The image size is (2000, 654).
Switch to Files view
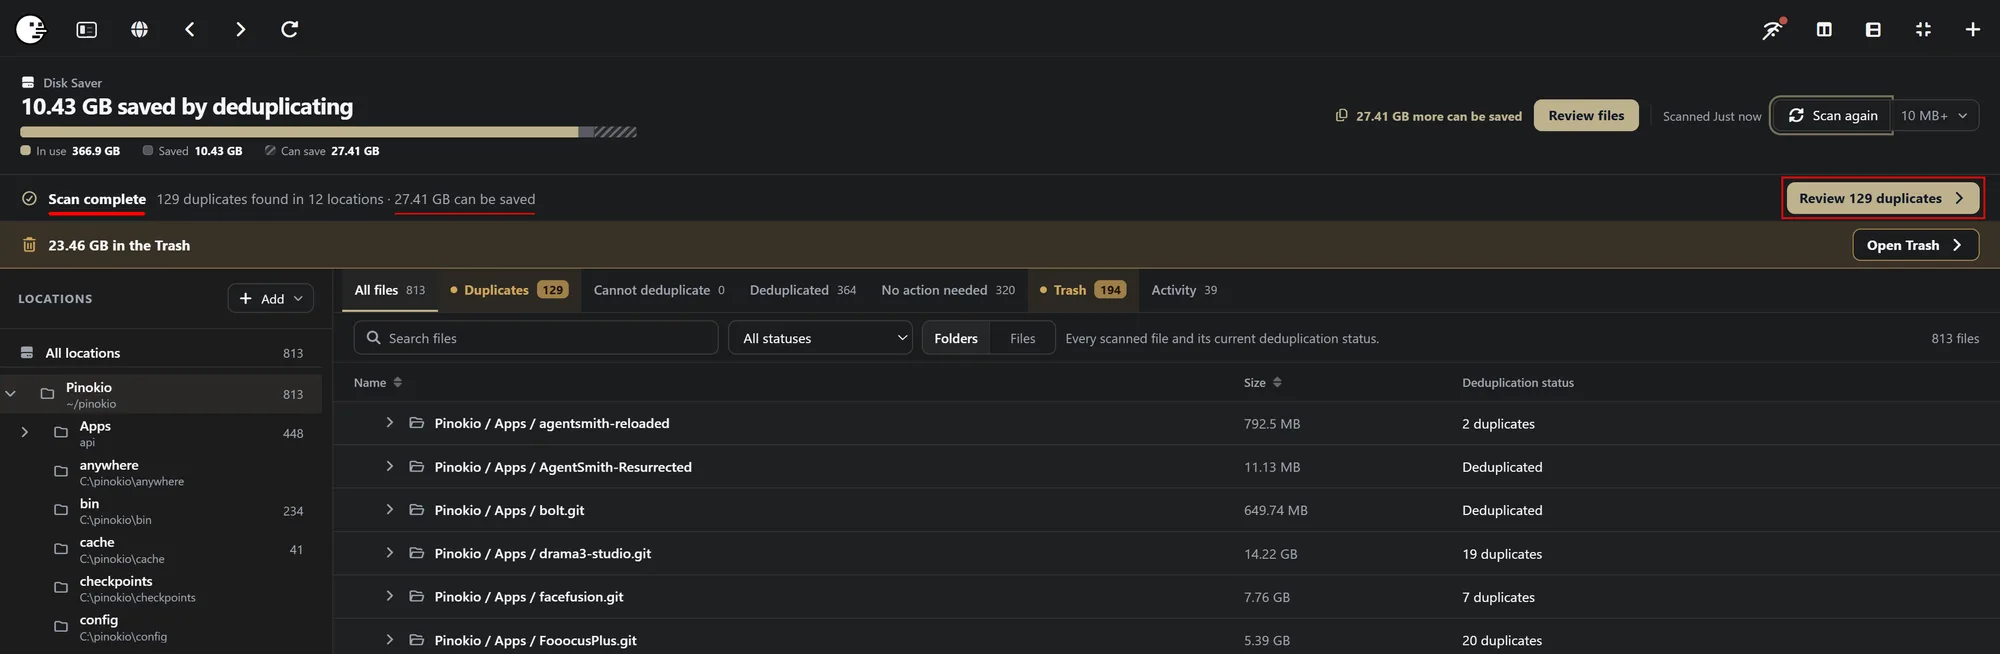click(1023, 338)
